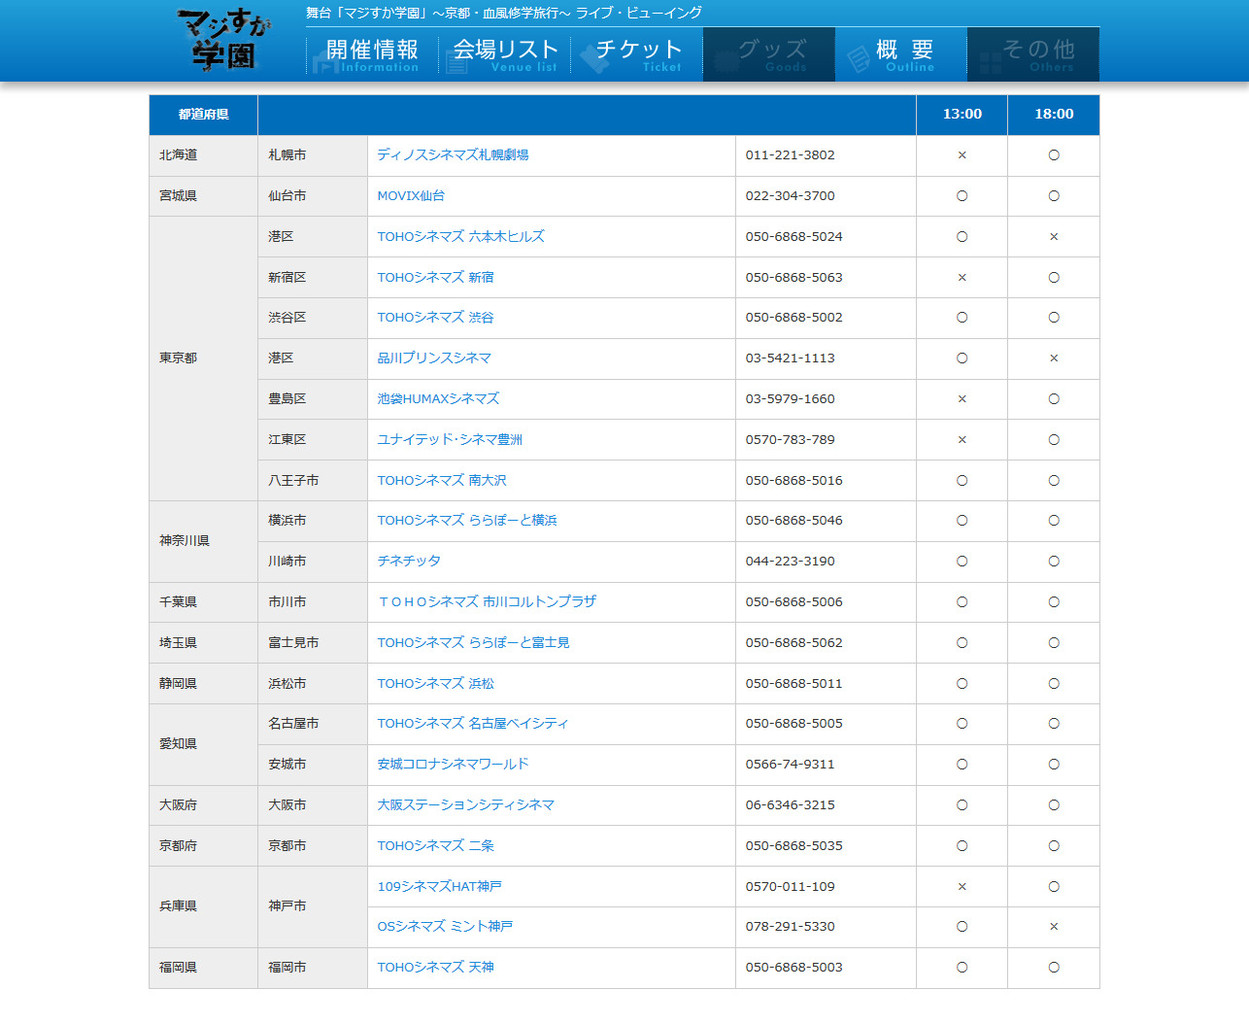Click the 静岡県 prefecture cell
Viewport: 1249px width, 1024px height.
click(x=203, y=683)
